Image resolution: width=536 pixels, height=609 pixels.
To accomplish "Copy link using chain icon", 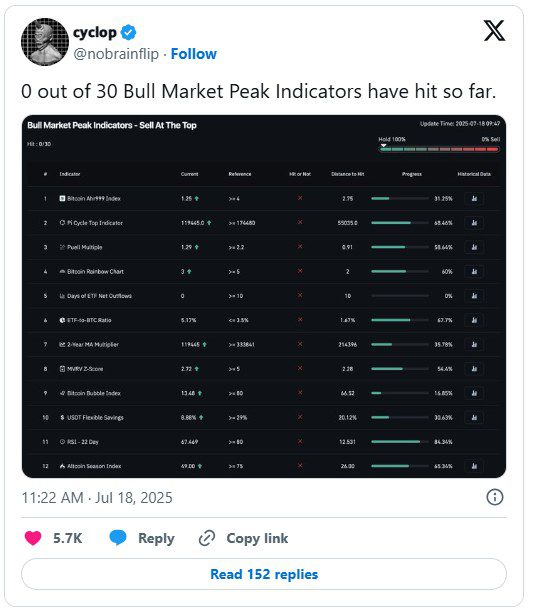I will coord(207,538).
